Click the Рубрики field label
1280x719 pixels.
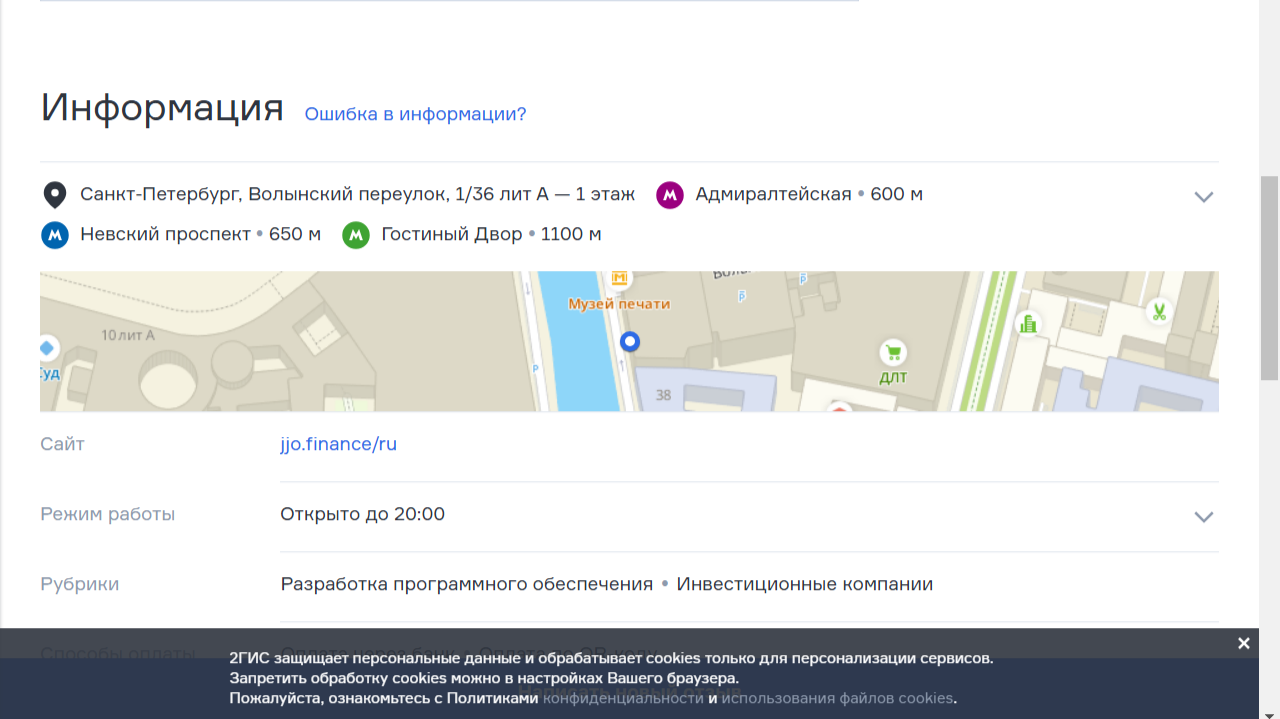pyautogui.click(x=79, y=584)
